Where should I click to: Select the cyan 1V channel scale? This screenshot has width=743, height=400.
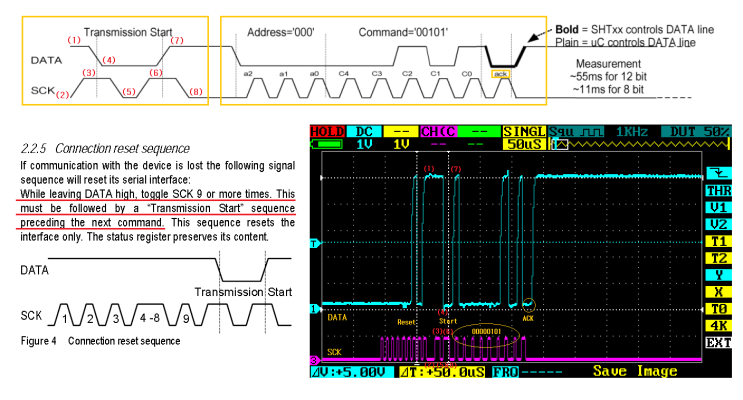[364, 144]
